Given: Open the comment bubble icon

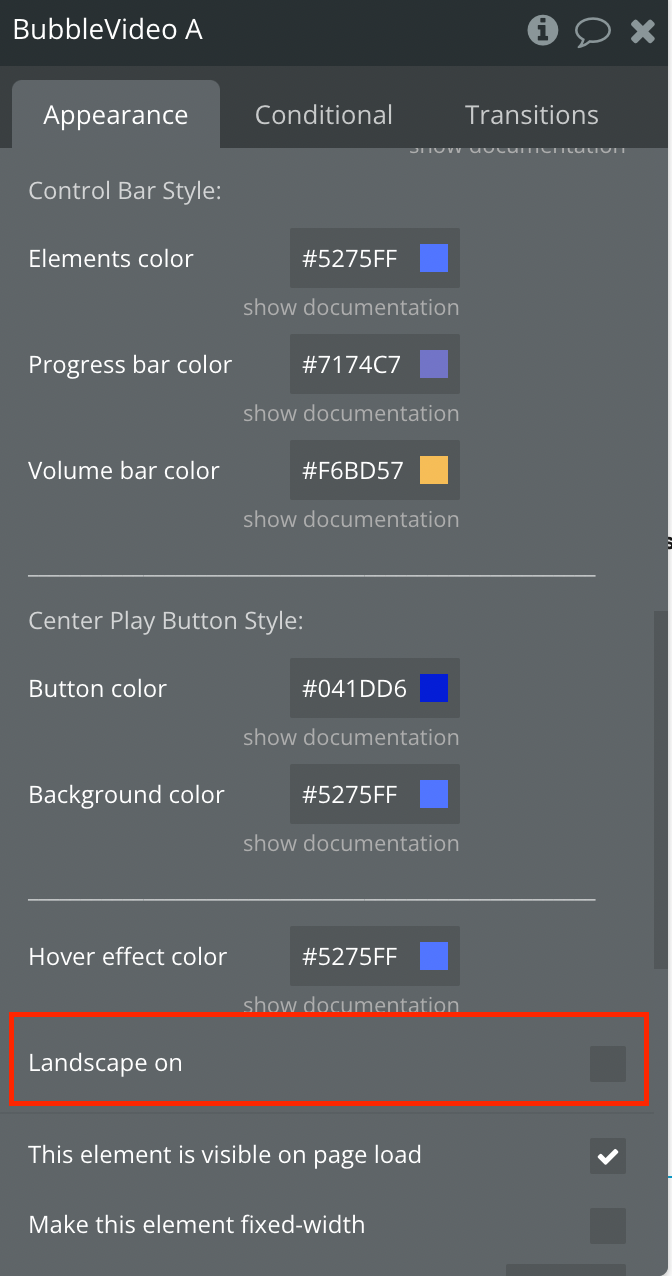Looking at the screenshot, I should click(x=593, y=32).
